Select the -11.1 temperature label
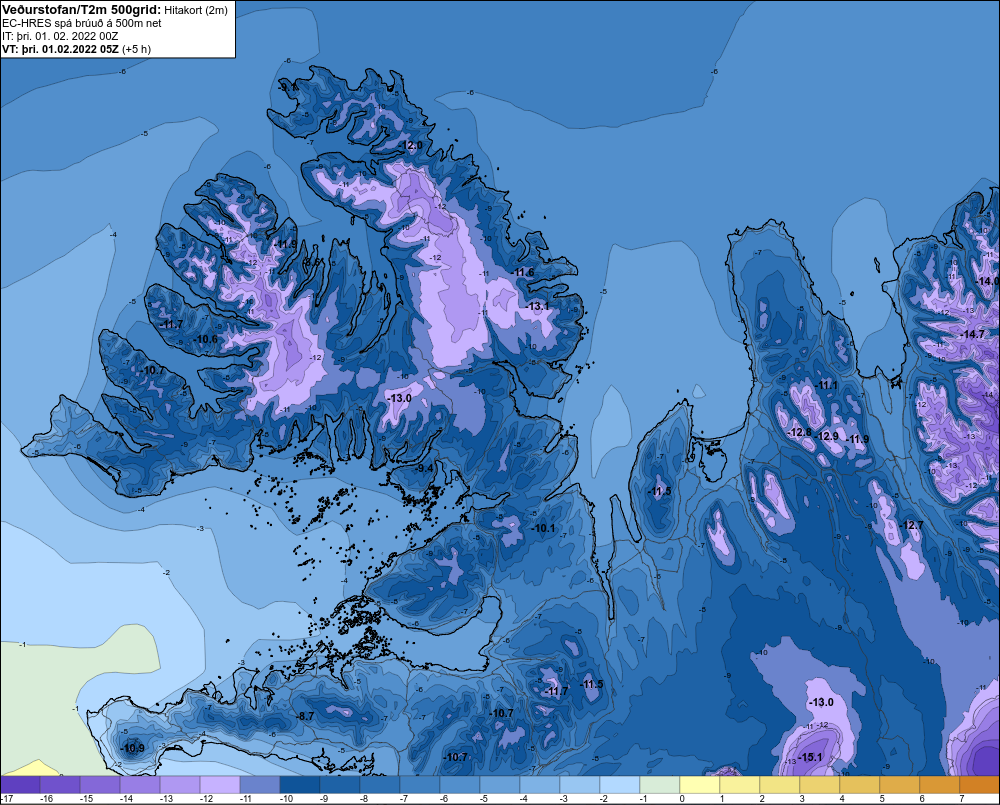This screenshot has width=1000, height=805. click(x=827, y=385)
